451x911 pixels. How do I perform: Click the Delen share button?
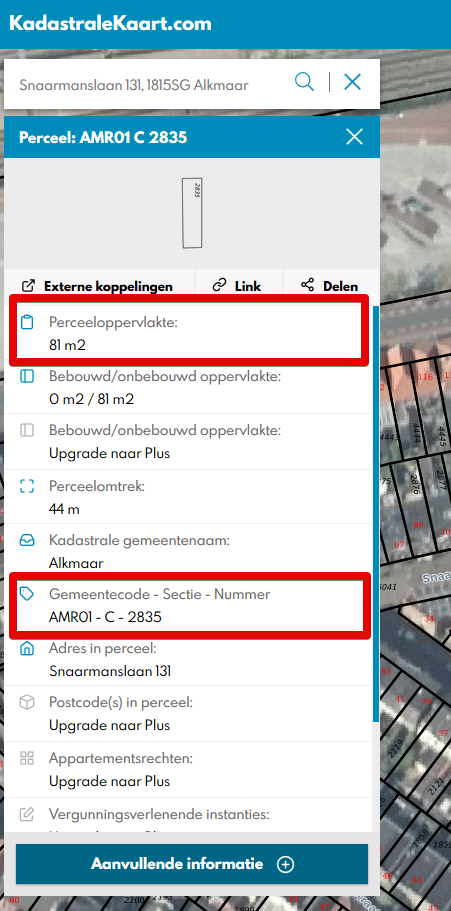[x=329, y=286]
